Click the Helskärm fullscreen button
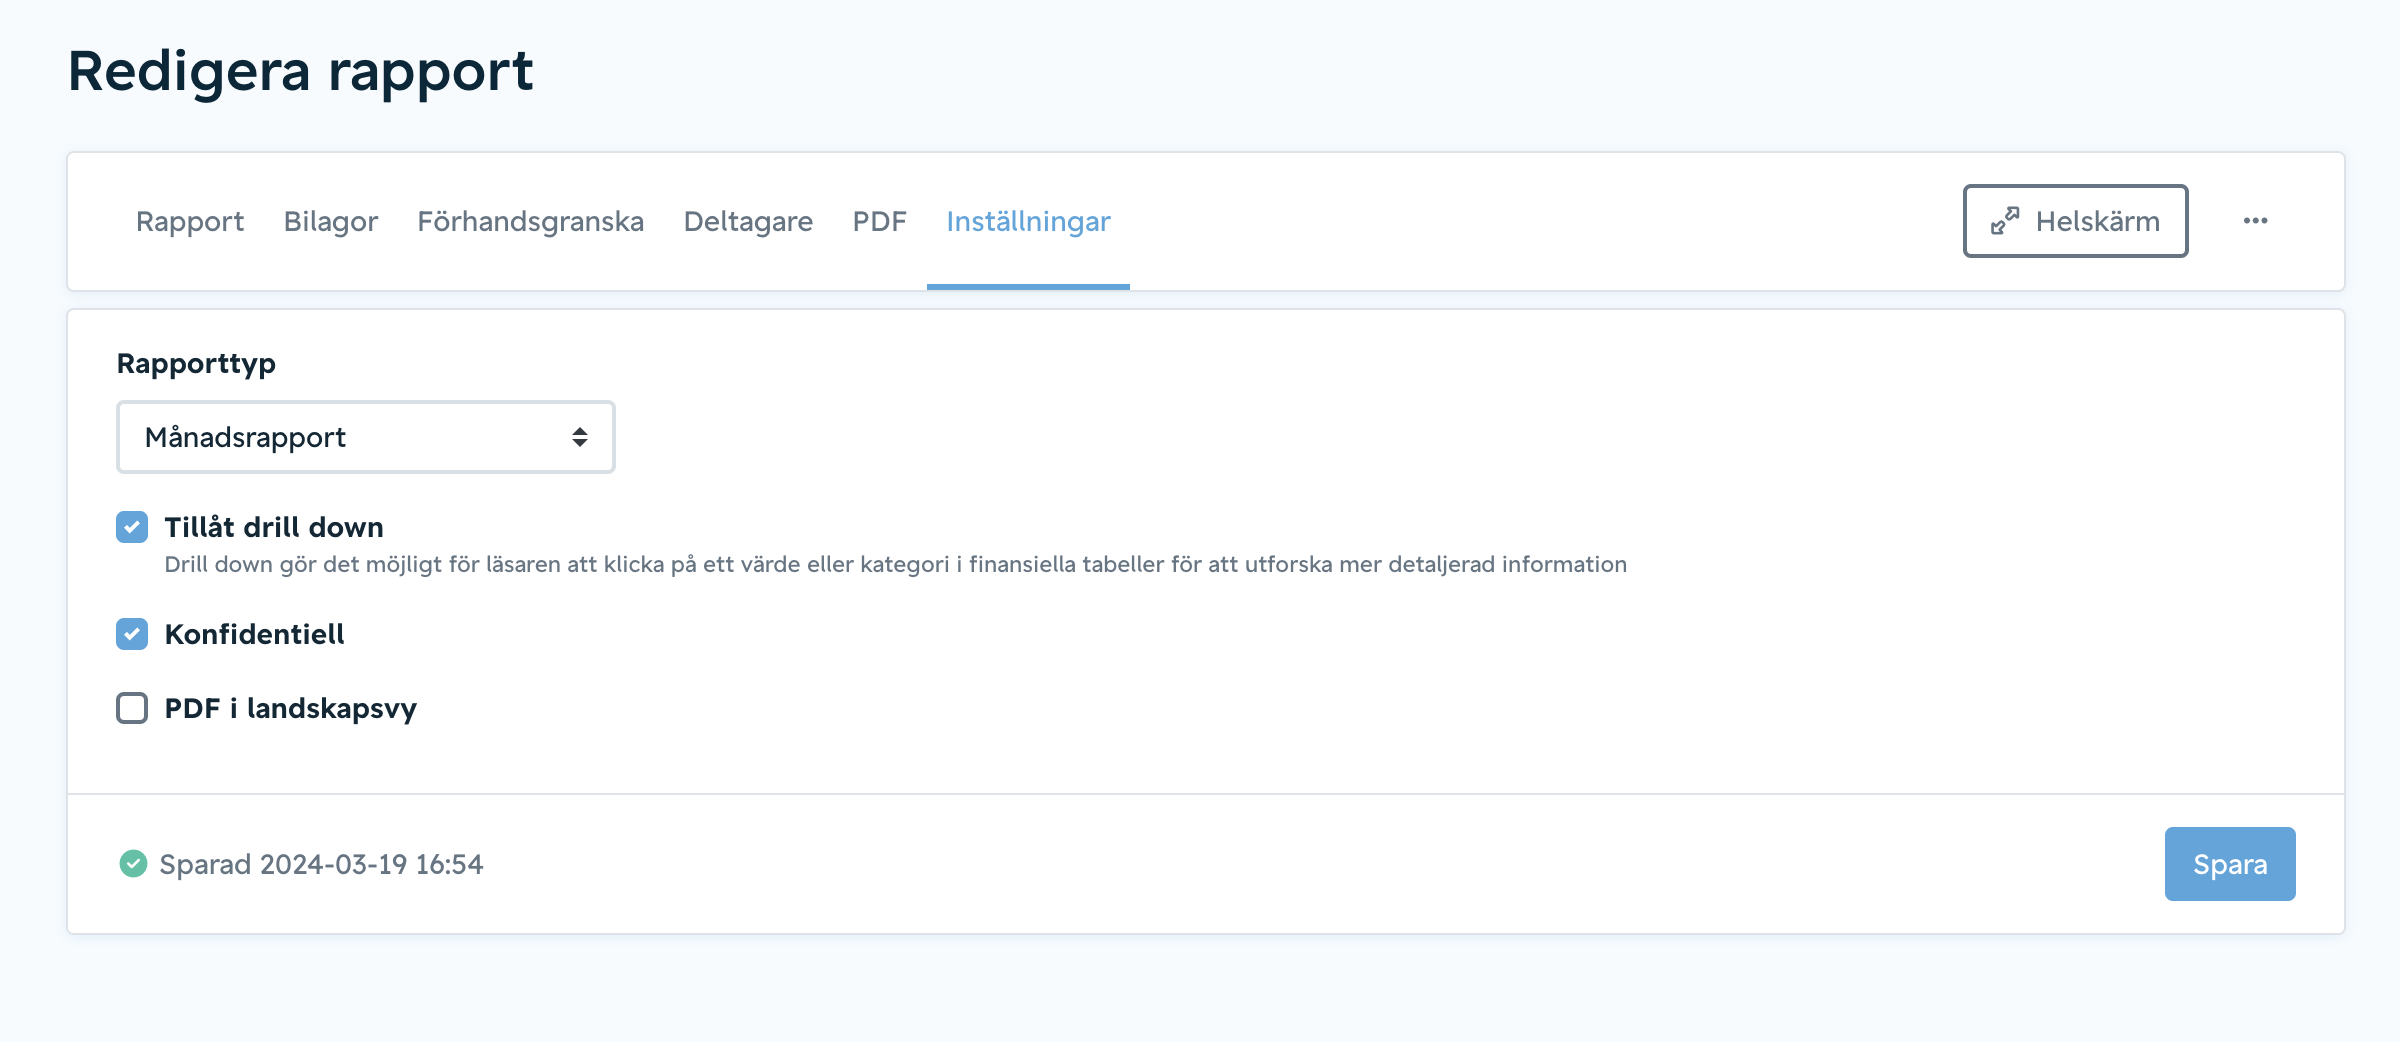This screenshot has height=1042, width=2400. (2076, 221)
